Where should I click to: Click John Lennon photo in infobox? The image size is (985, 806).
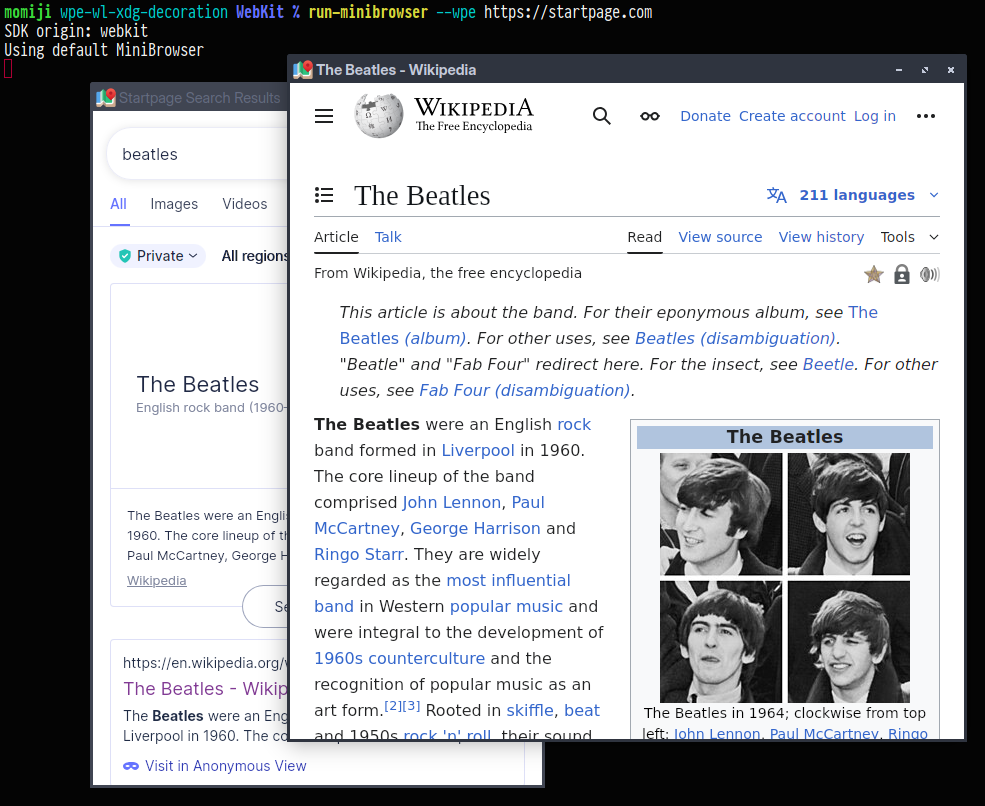[x=721, y=514]
